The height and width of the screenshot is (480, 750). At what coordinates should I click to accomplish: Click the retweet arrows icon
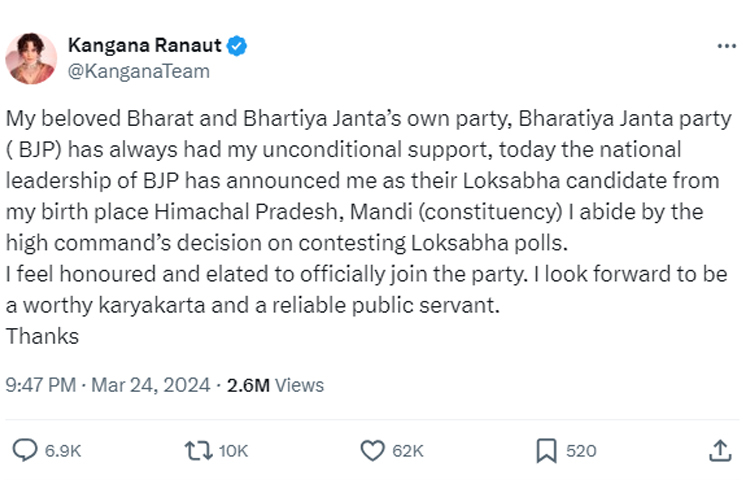point(197,451)
